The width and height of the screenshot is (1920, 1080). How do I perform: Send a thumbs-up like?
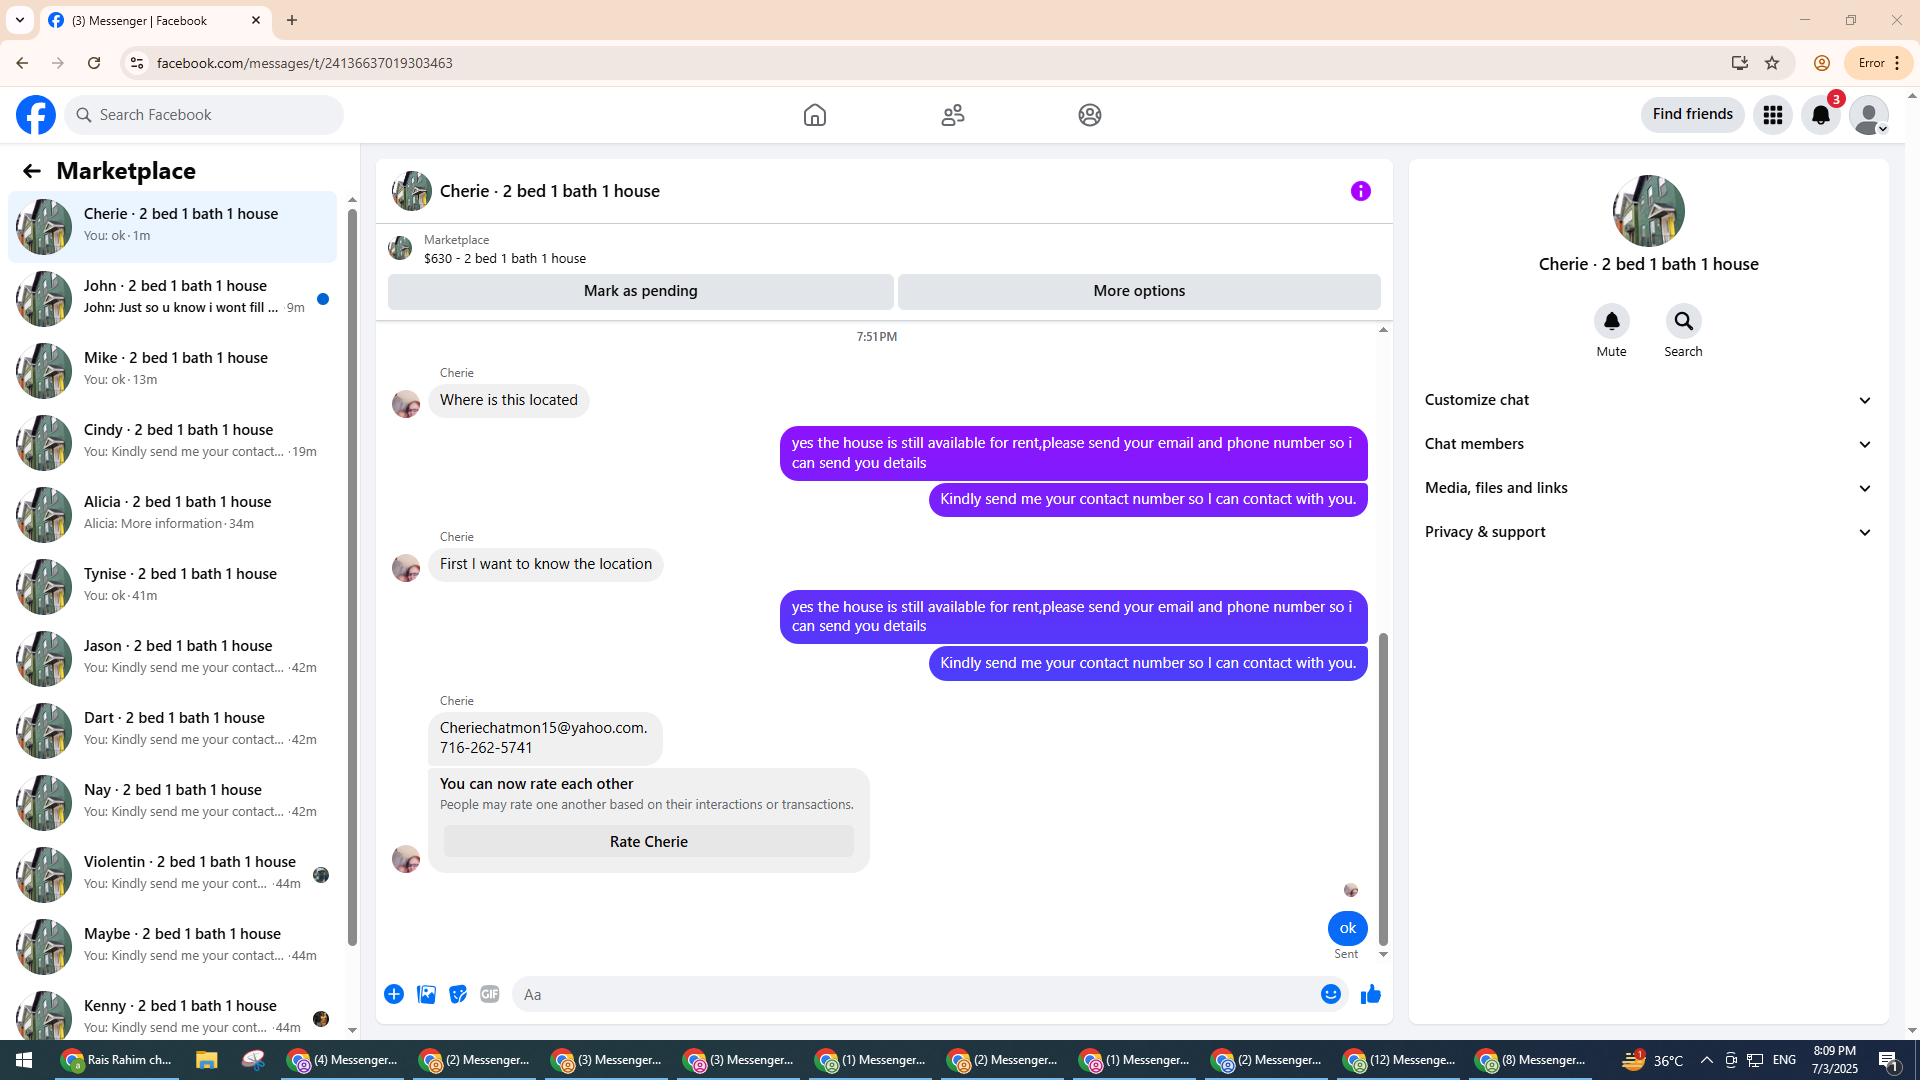1370,994
